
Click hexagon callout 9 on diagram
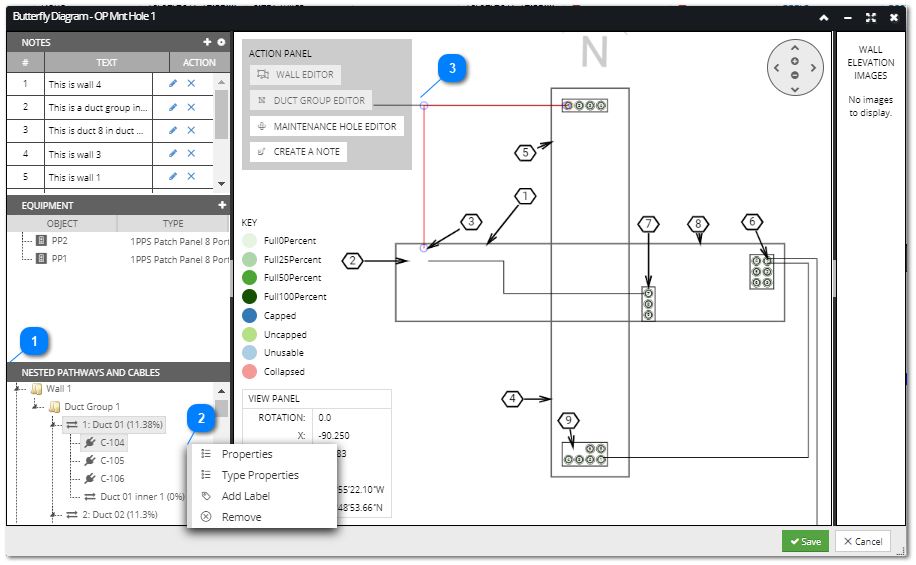pos(568,420)
